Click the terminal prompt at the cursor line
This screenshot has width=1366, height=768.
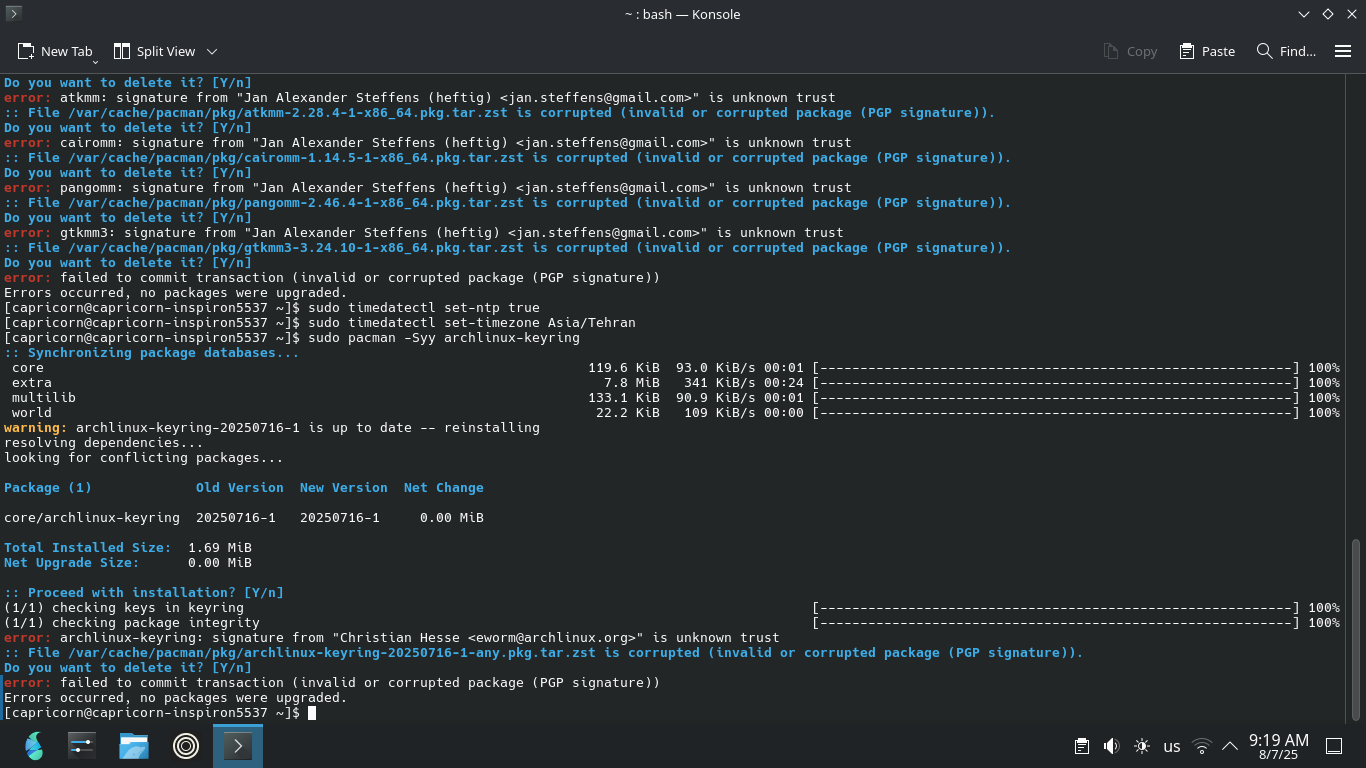[152, 713]
